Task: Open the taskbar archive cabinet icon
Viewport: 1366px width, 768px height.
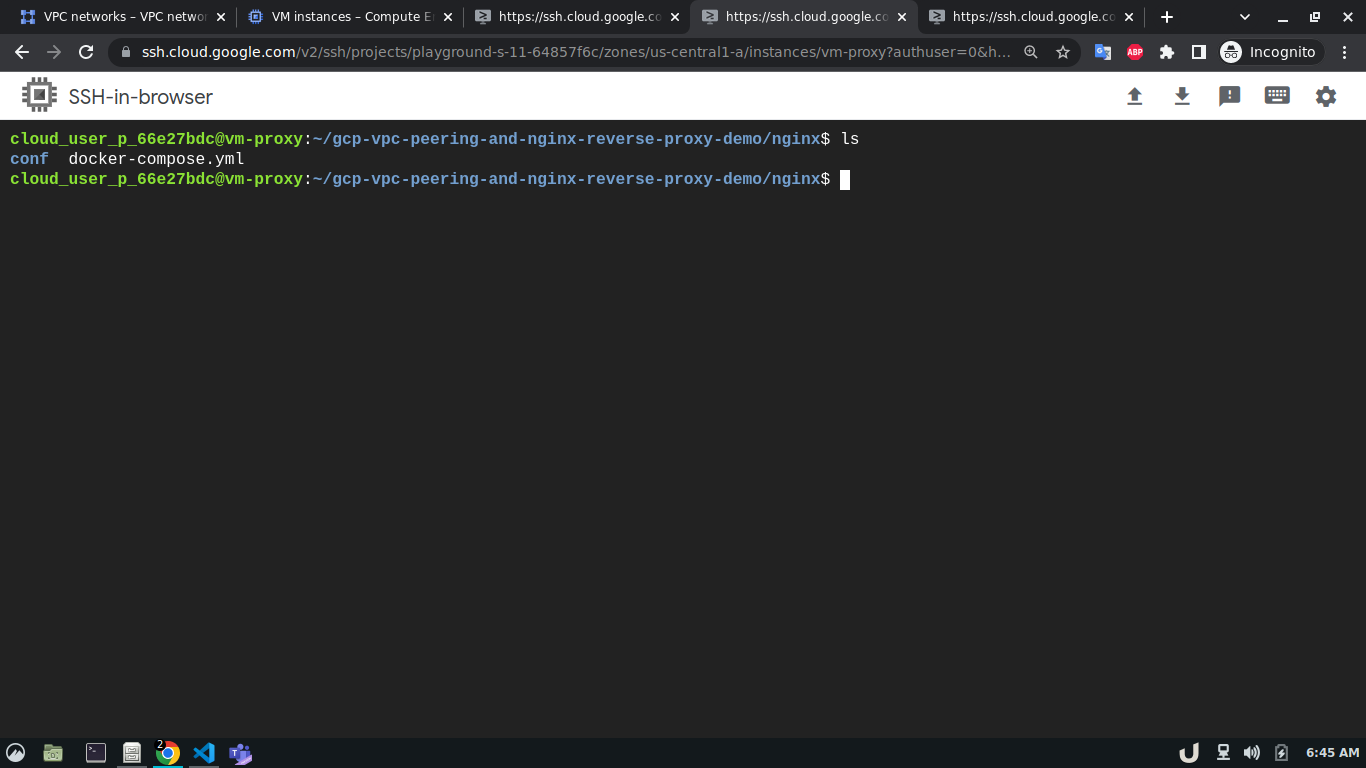Action: [x=131, y=753]
